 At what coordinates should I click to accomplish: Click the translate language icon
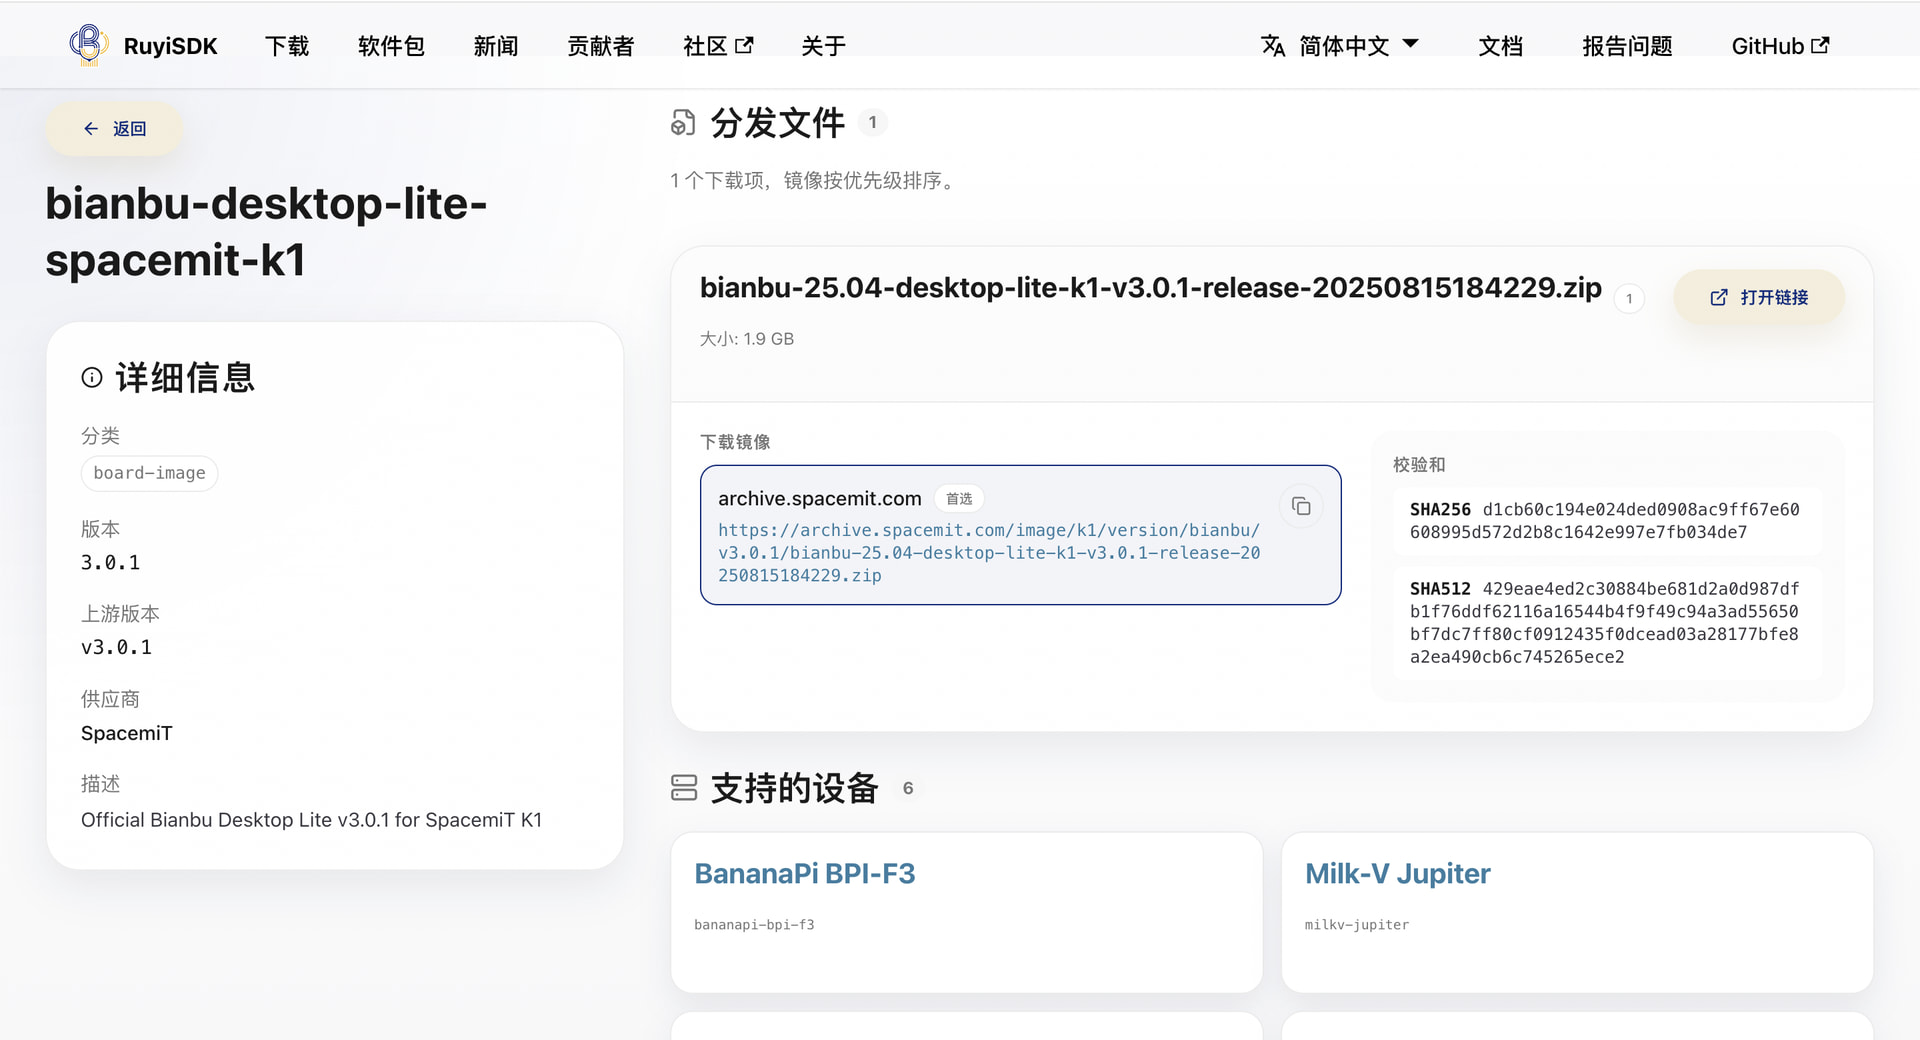[1272, 46]
